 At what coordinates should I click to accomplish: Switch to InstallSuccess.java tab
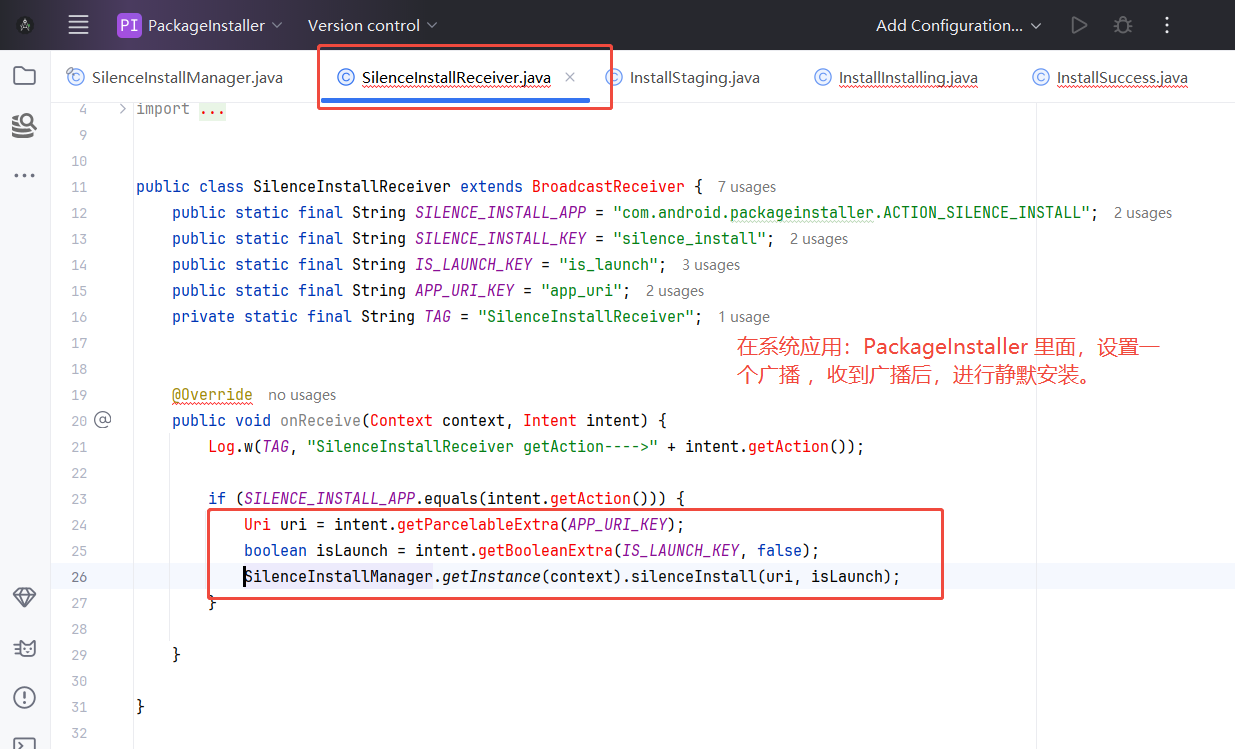point(1111,78)
